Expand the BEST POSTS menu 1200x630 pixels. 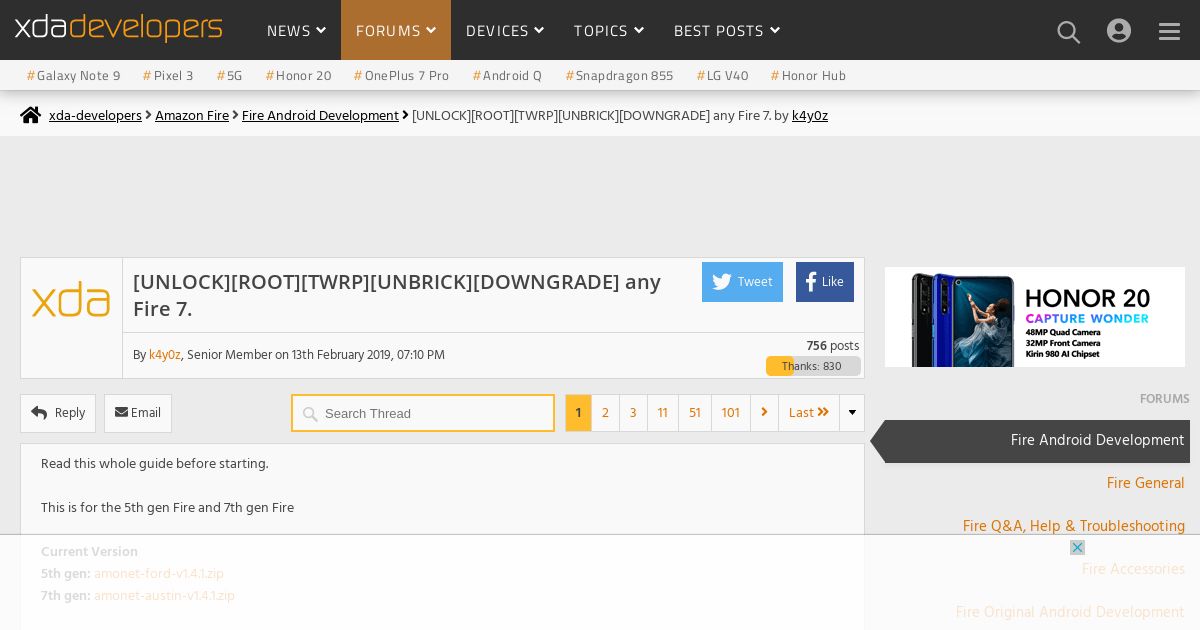click(727, 31)
